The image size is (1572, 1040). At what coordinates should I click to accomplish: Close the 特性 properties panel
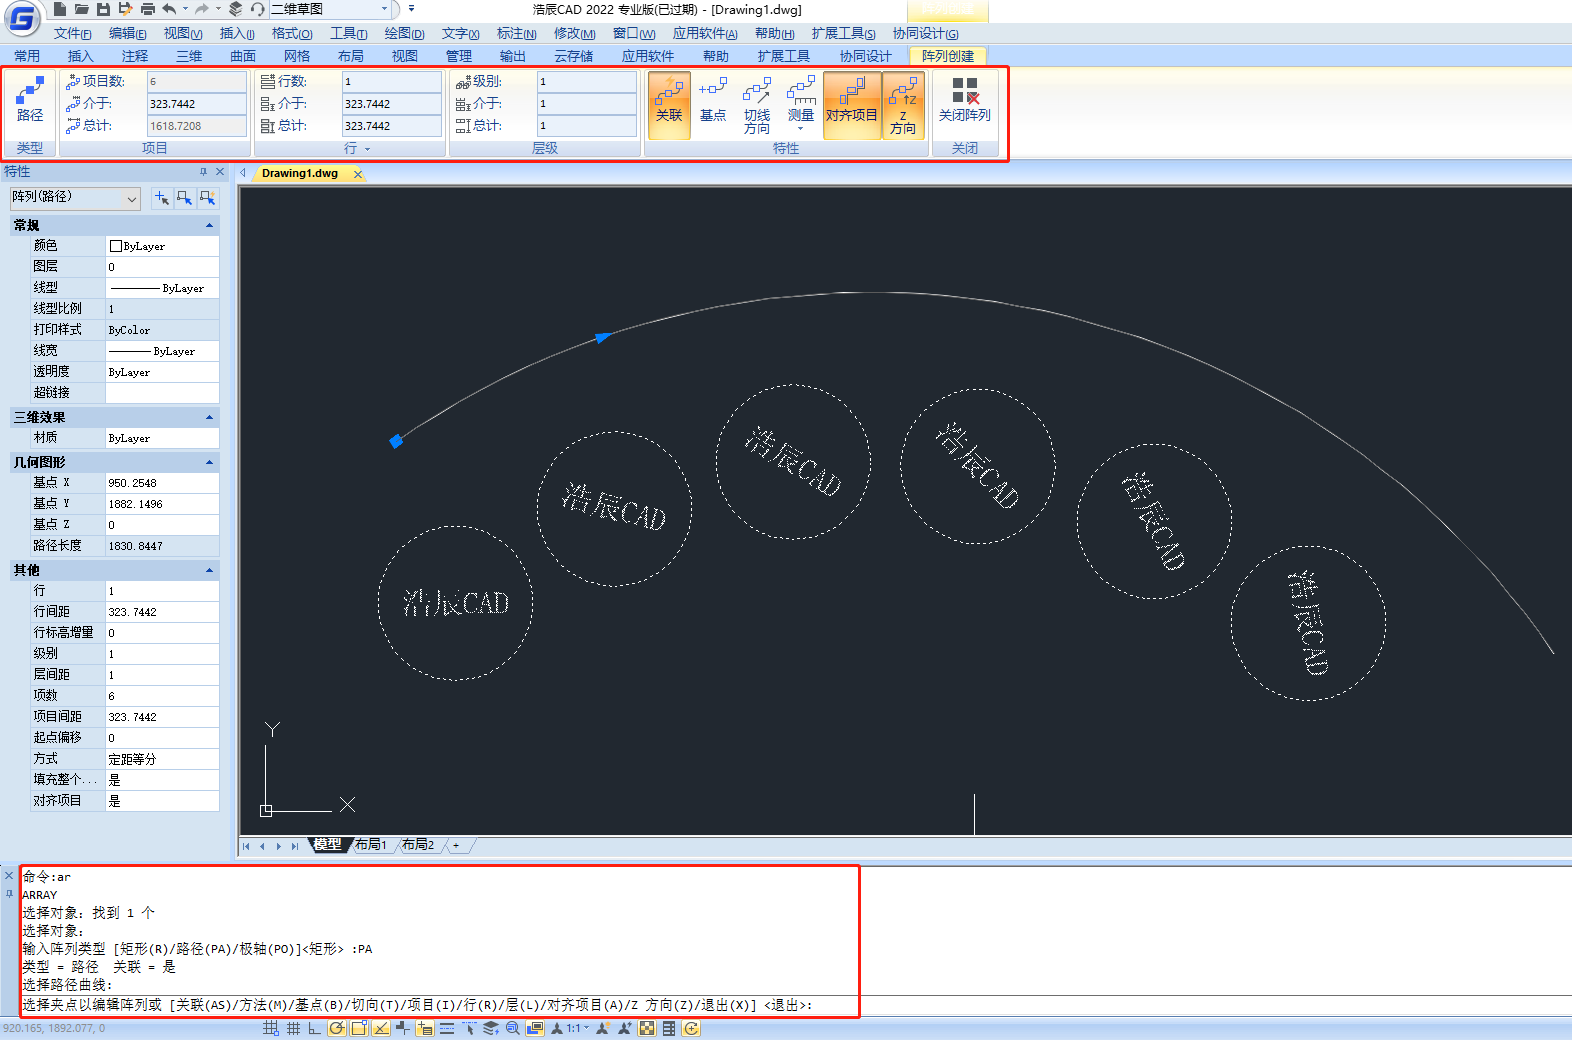point(220,172)
